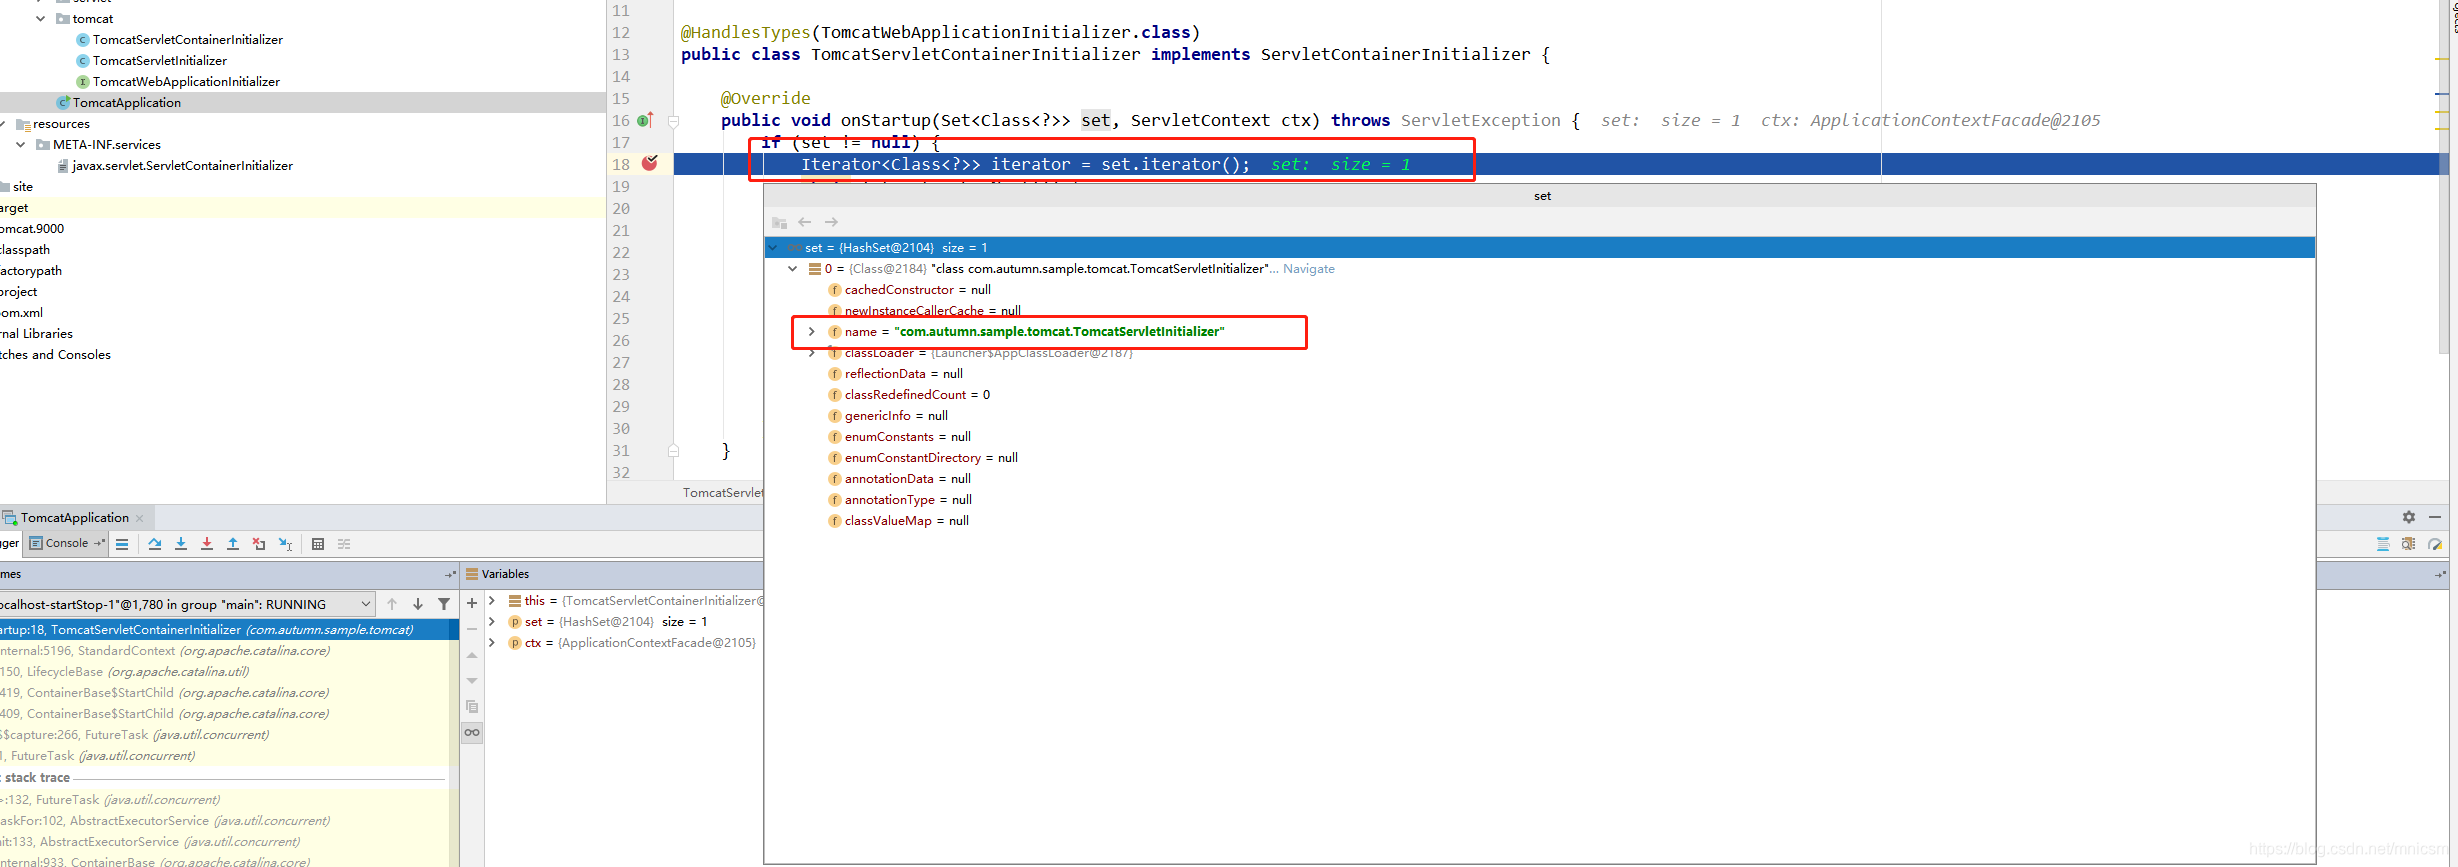The height and width of the screenshot is (867, 2458).
Task: Click the Drop Frame icon
Action: (259, 544)
